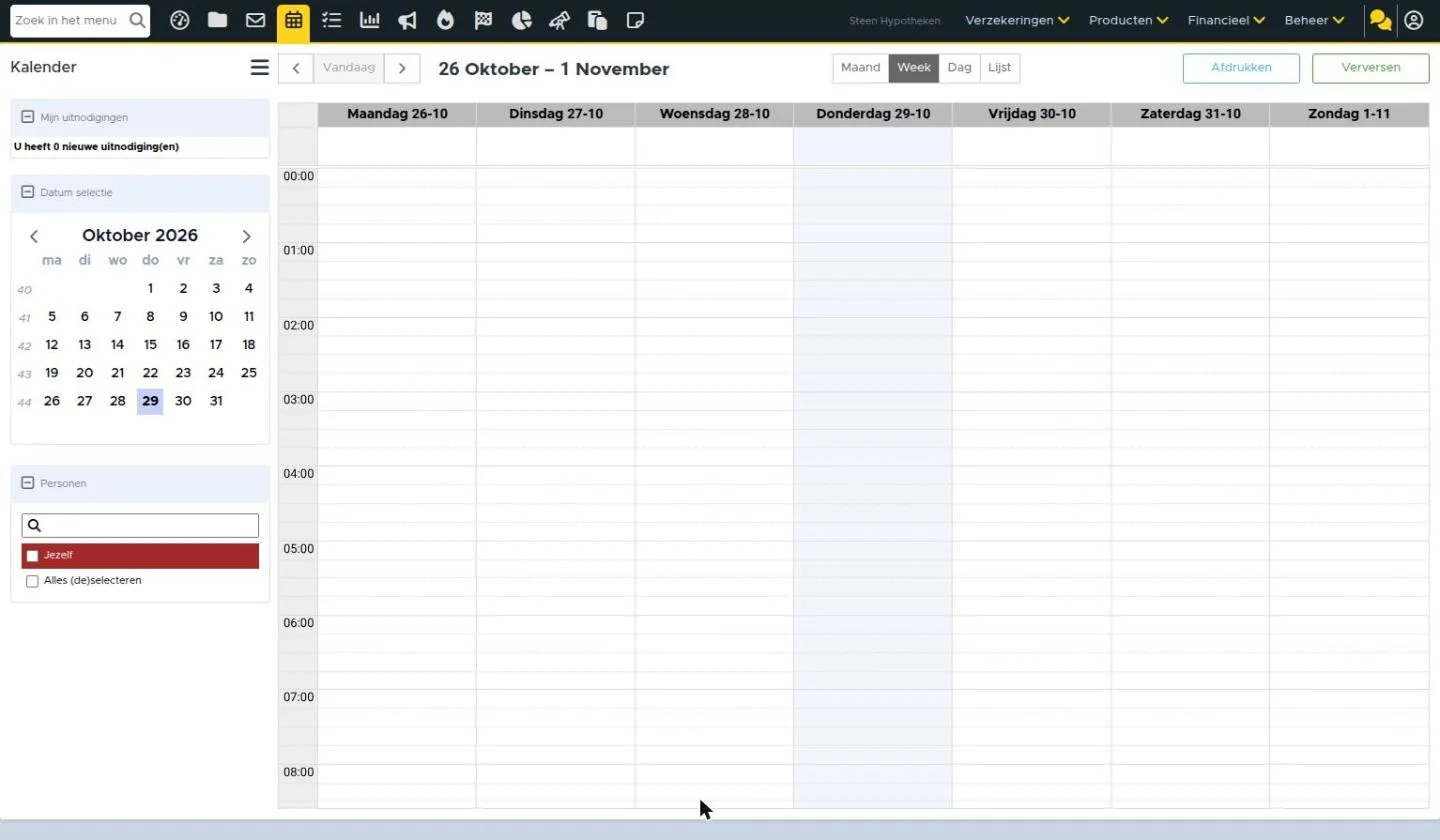Screen dimensions: 1440x840
Task: Tick the Jezelf checkbox
Action: pyautogui.click(x=32, y=556)
